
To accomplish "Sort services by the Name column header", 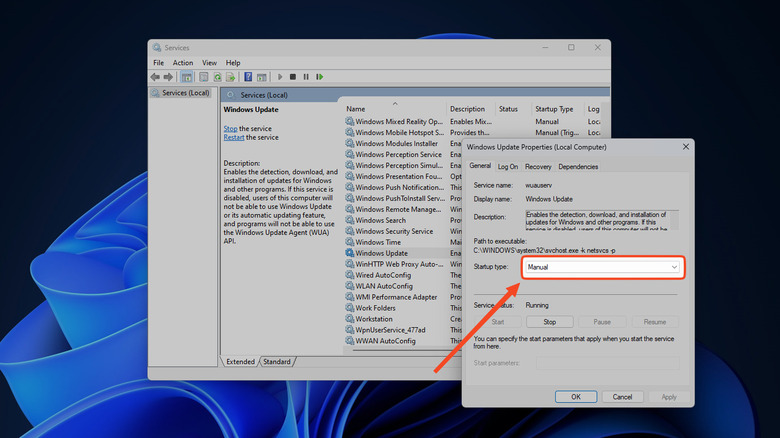I will (x=356, y=109).
